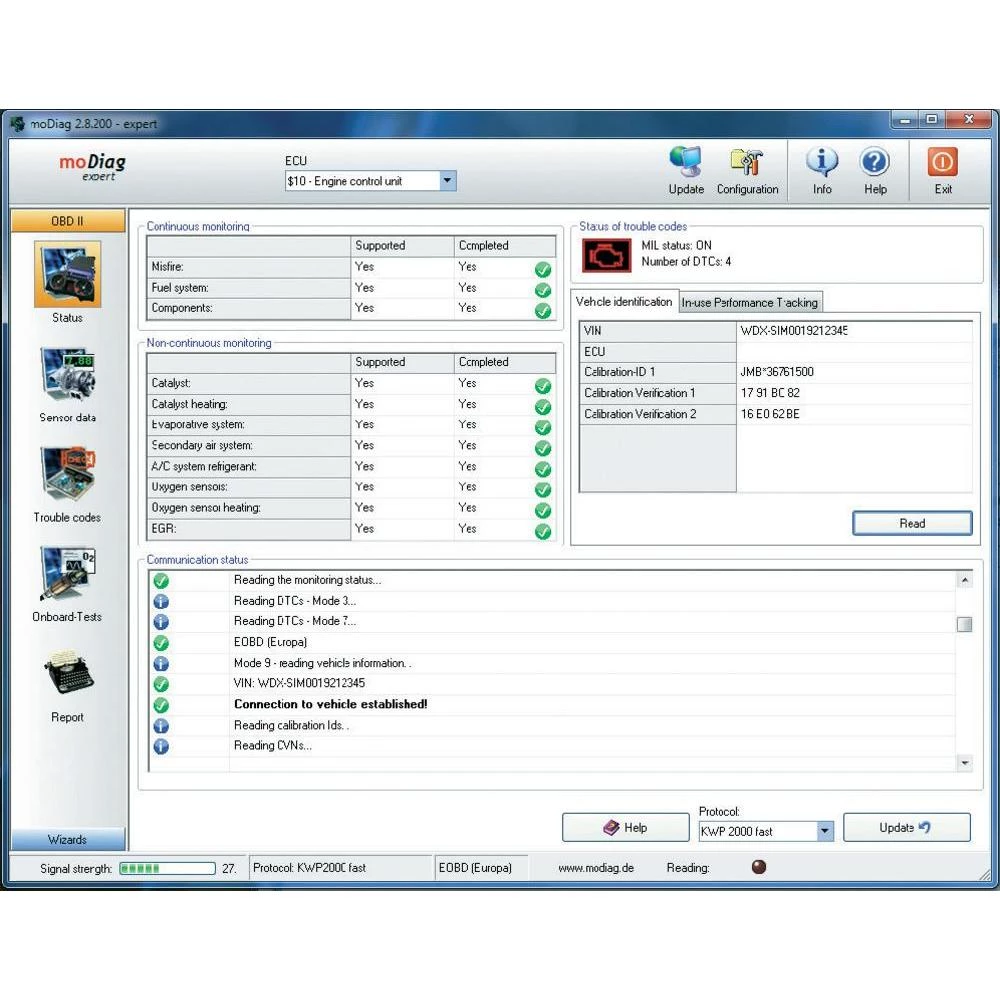
Task: Open the Configuration tools icon
Action: tap(747, 164)
